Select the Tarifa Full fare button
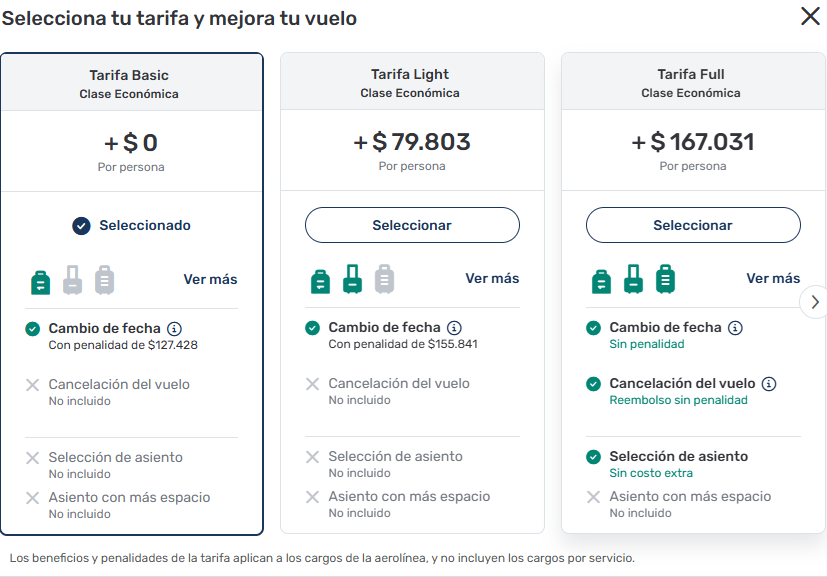 pyautogui.click(x=693, y=225)
